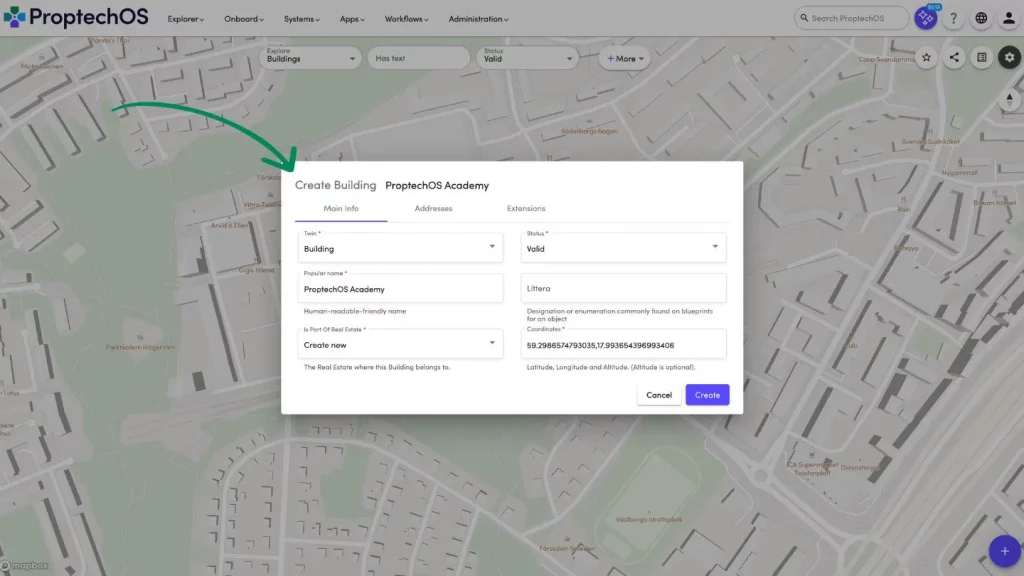The height and width of the screenshot is (576, 1024).
Task: Click the Cancel button
Action: 658,395
